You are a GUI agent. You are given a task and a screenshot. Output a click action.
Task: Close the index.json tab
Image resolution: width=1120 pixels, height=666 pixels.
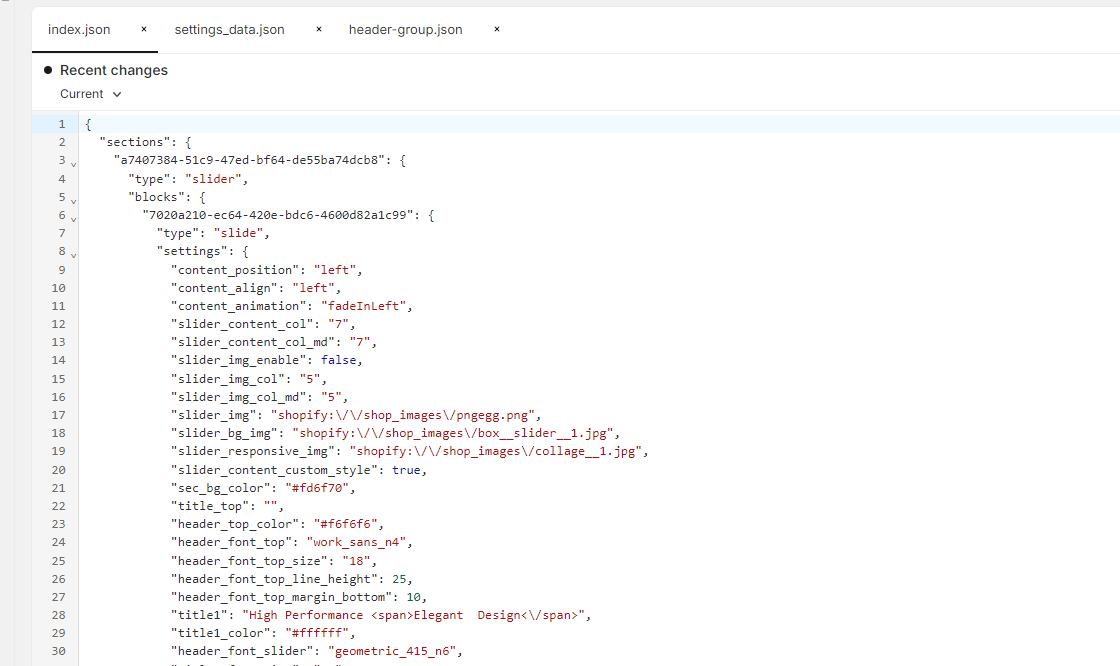coord(144,29)
